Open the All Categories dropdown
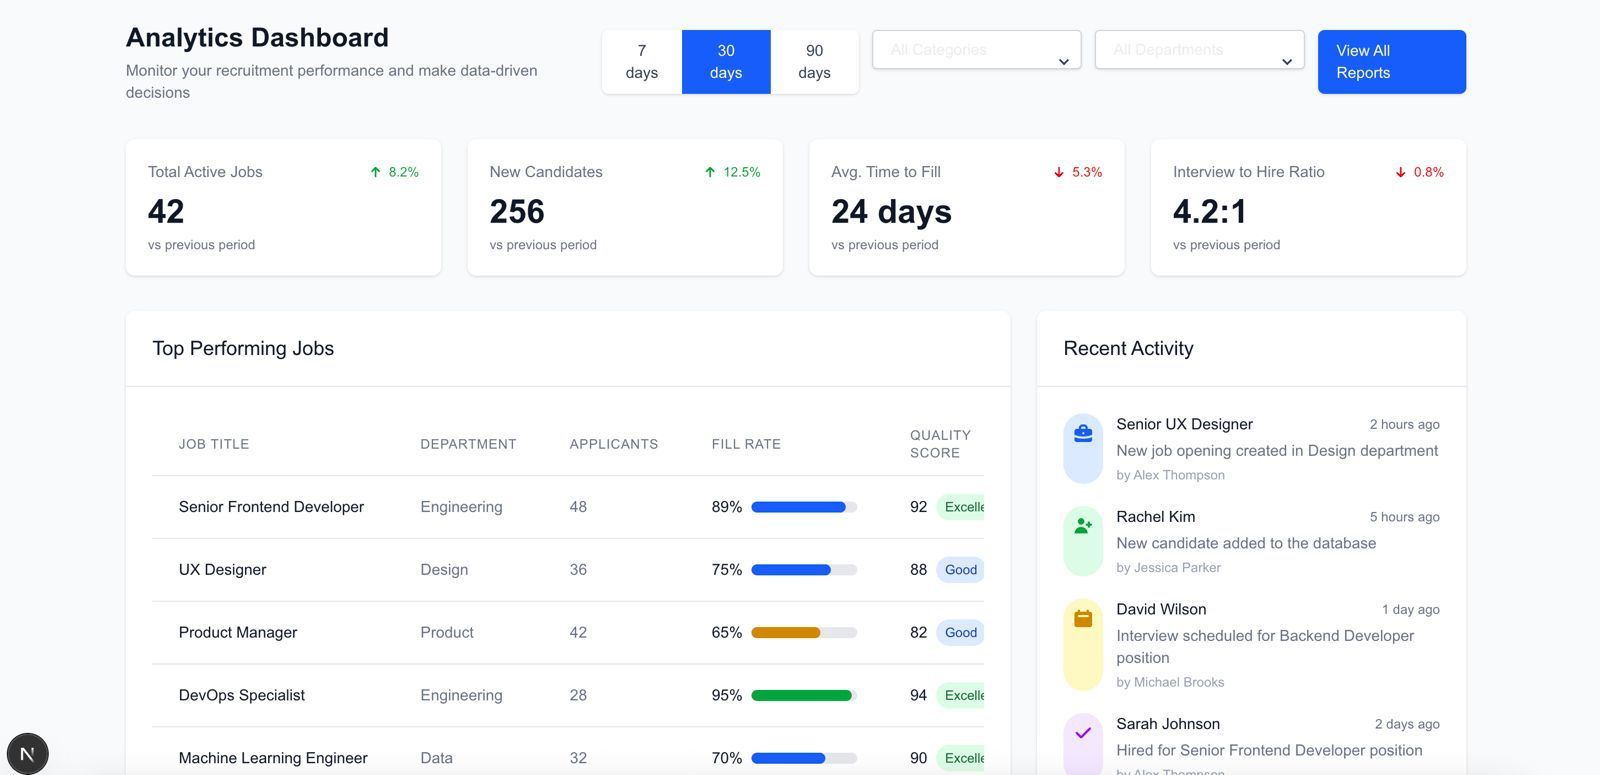This screenshot has height=775, width=1600. tap(976, 50)
